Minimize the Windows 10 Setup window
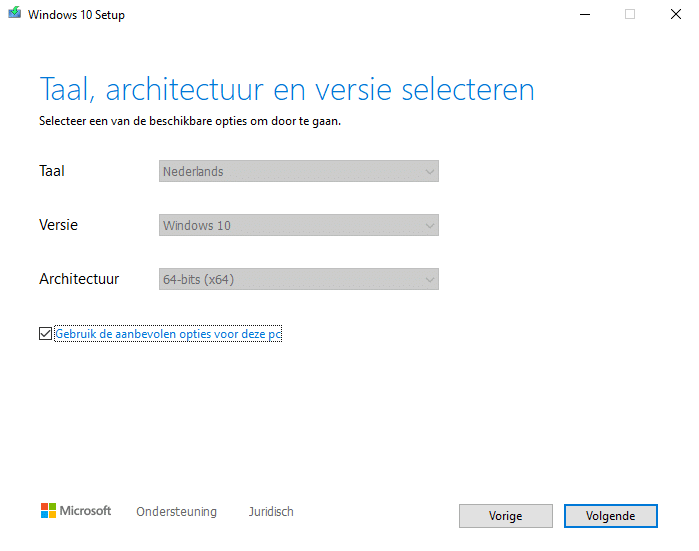Viewport: 699px width, 551px height. coord(585,14)
